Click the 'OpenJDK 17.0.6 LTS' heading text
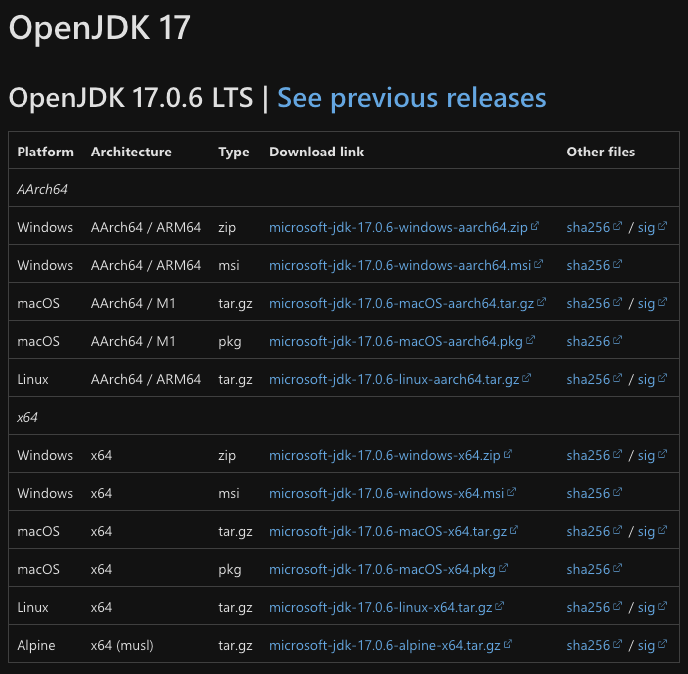 pyautogui.click(x=131, y=97)
